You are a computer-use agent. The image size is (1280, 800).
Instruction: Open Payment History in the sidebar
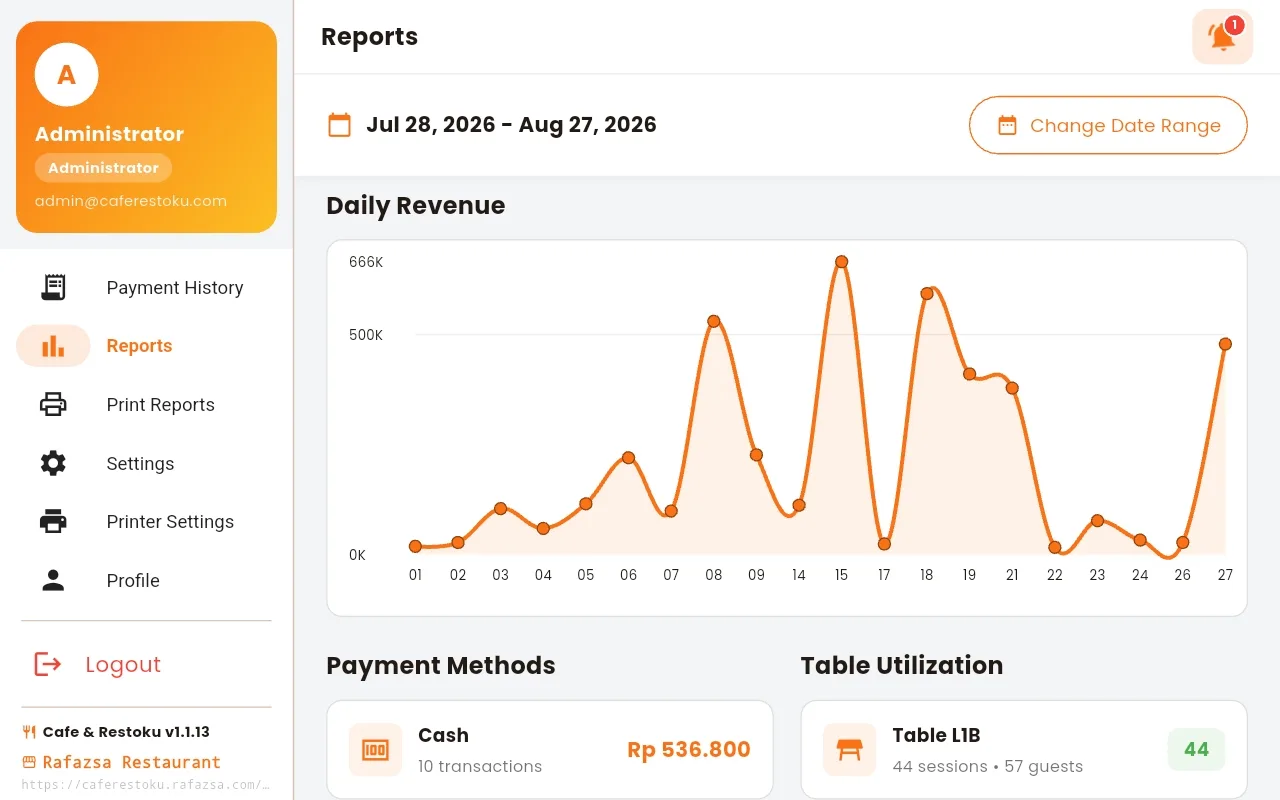click(146, 288)
